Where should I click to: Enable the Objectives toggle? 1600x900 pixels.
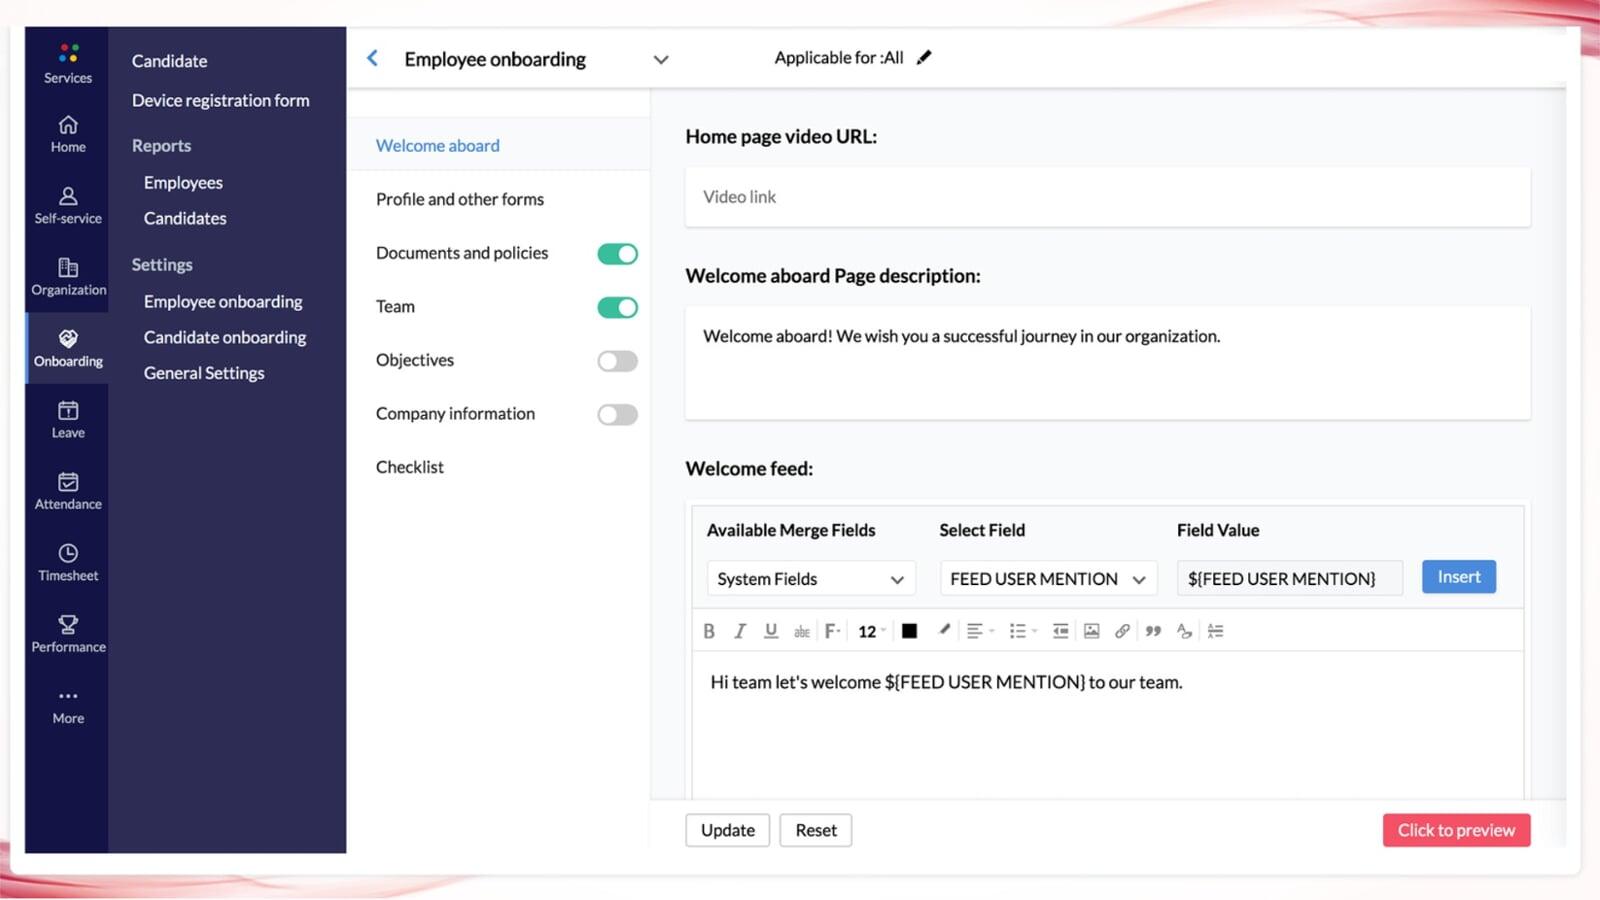tap(617, 361)
